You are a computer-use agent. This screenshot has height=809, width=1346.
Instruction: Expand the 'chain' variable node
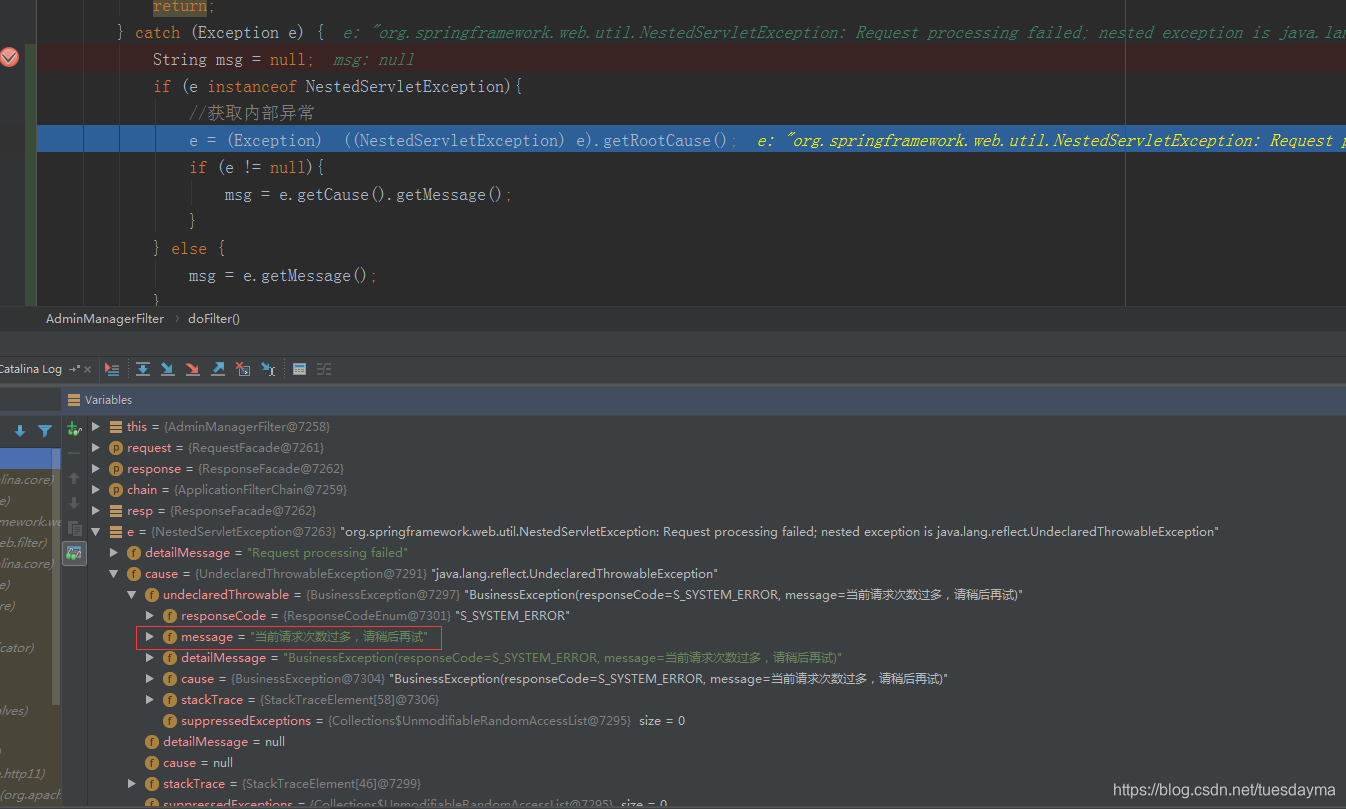click(x=96, y=490)
